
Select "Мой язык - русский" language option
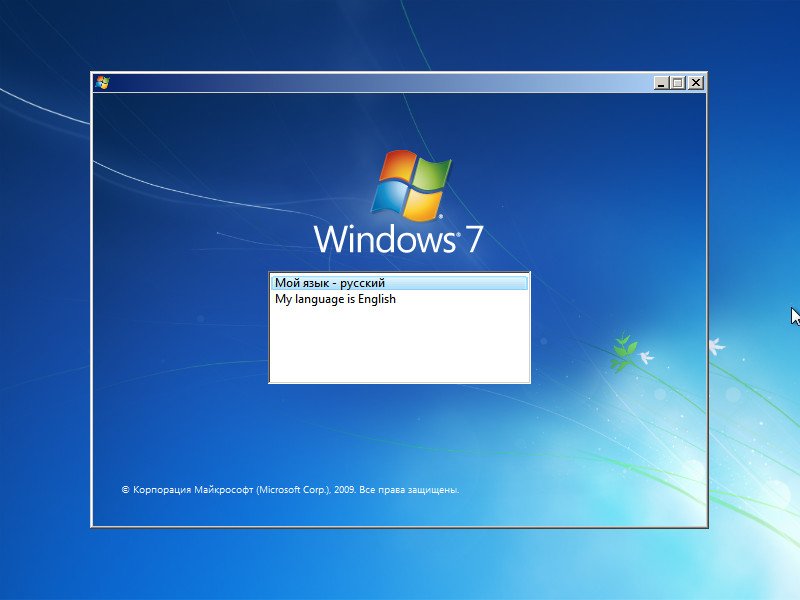pos(399,283)
